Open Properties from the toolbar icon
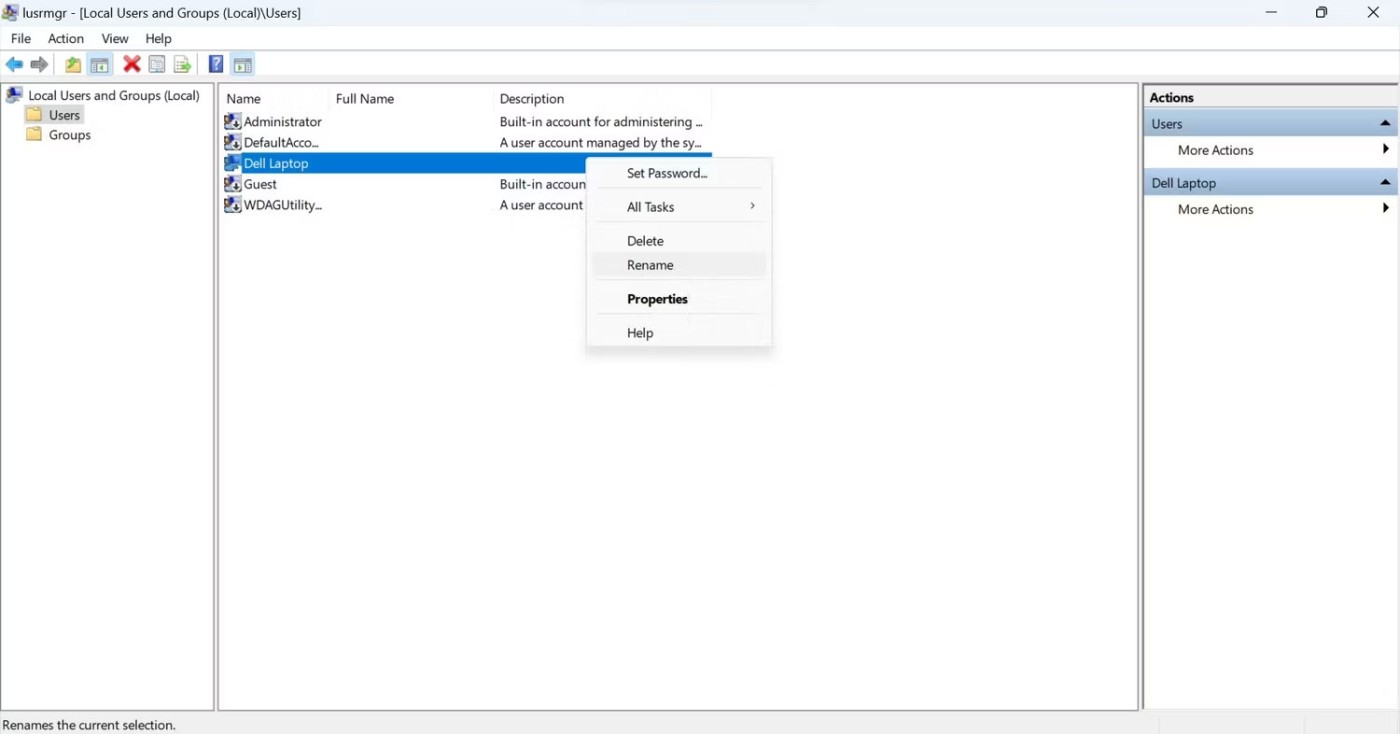Screen dimensions: 1400x734 [x=157, y=65]
